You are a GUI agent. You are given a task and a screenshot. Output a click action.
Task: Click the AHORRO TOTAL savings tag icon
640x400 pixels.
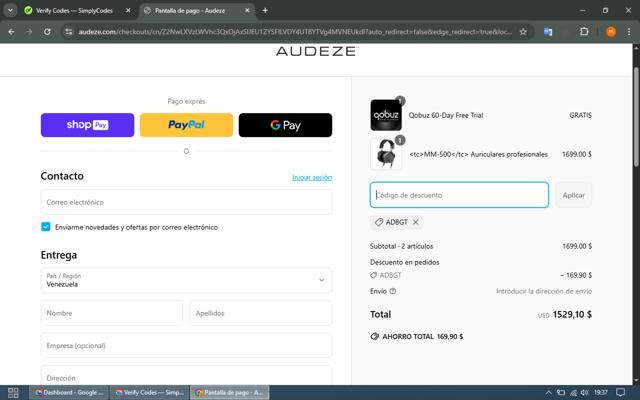click(374, 336)
